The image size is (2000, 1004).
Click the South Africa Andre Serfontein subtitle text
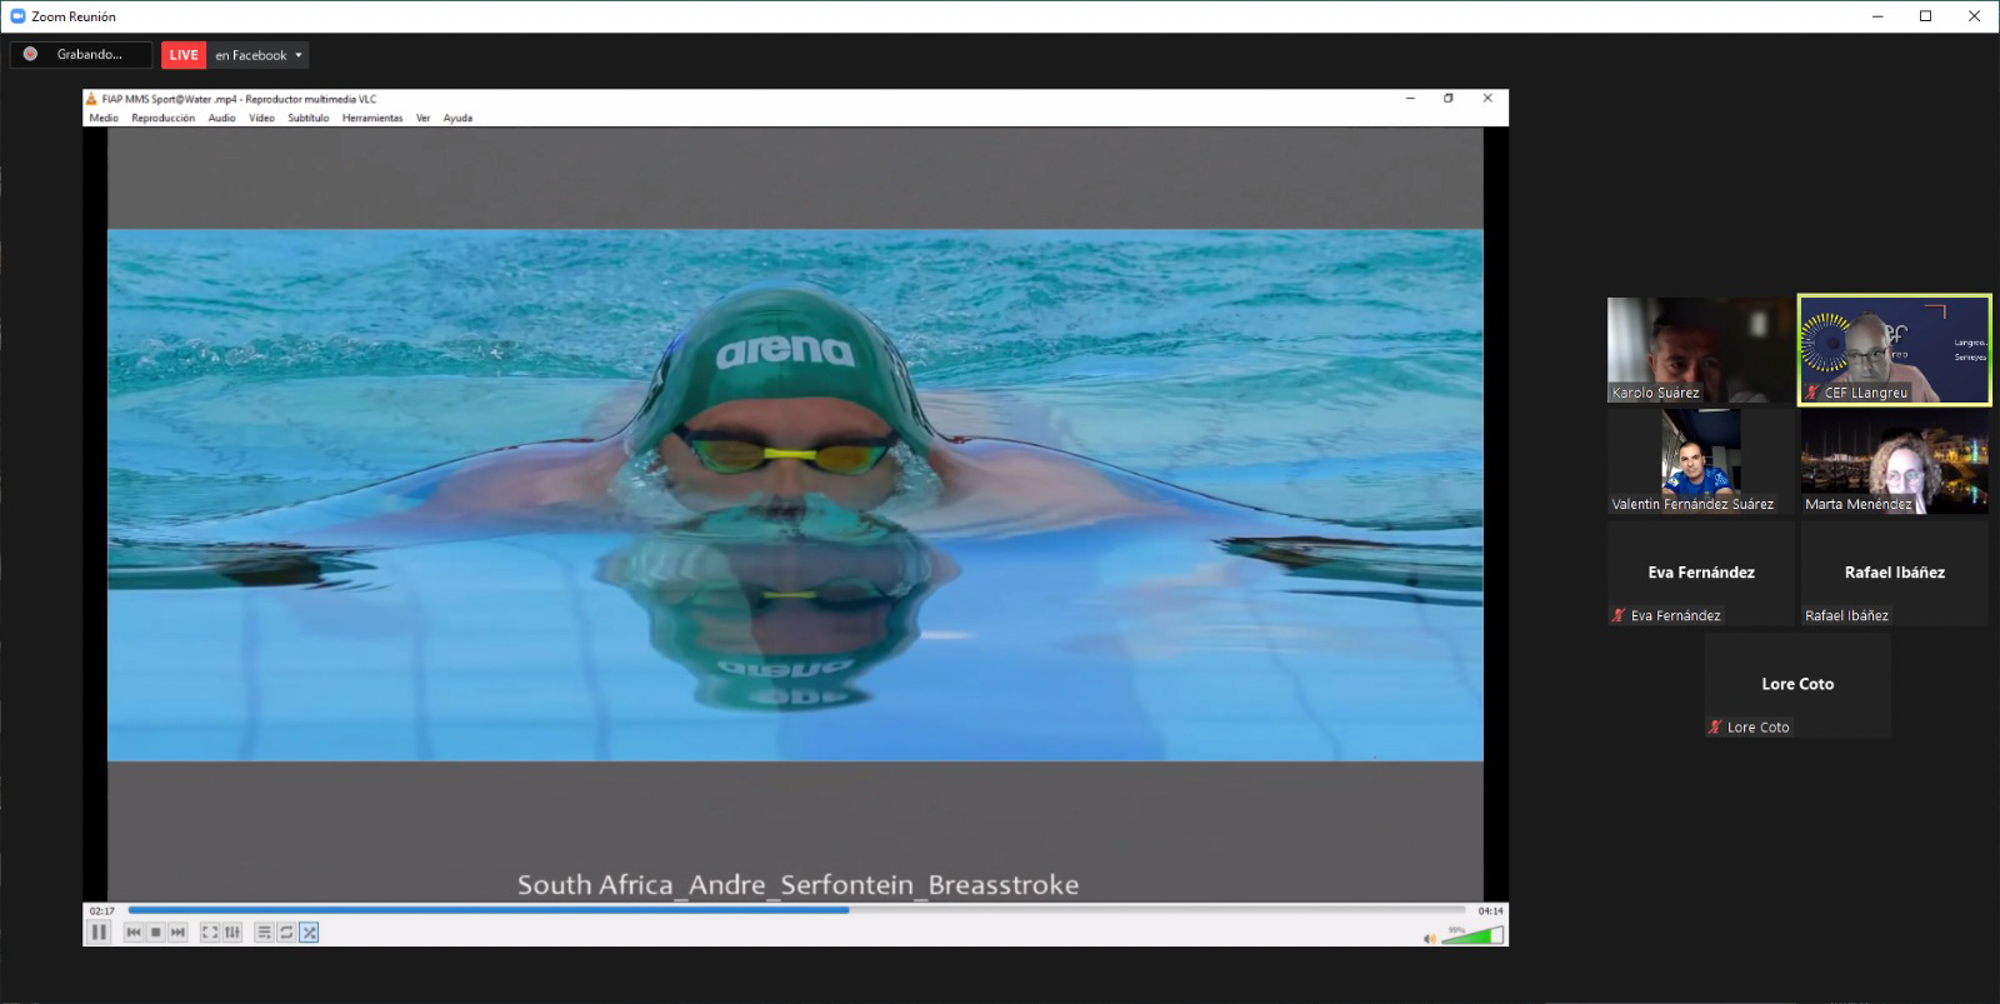(x=798, y=885)
